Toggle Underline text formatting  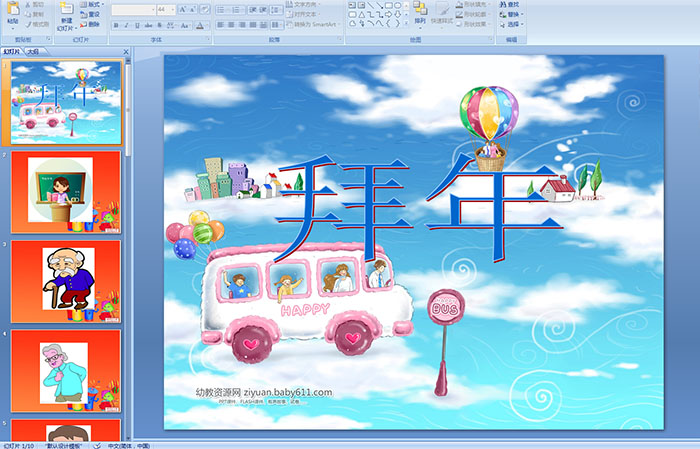[x=135, y=25]
